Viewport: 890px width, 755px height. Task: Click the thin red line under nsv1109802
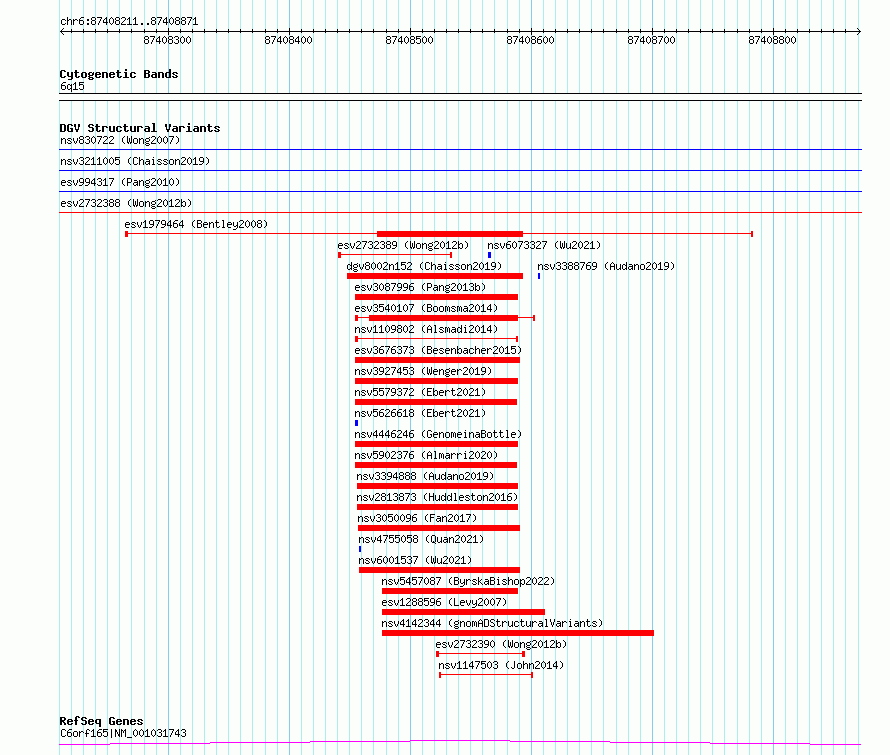point(436,339)
